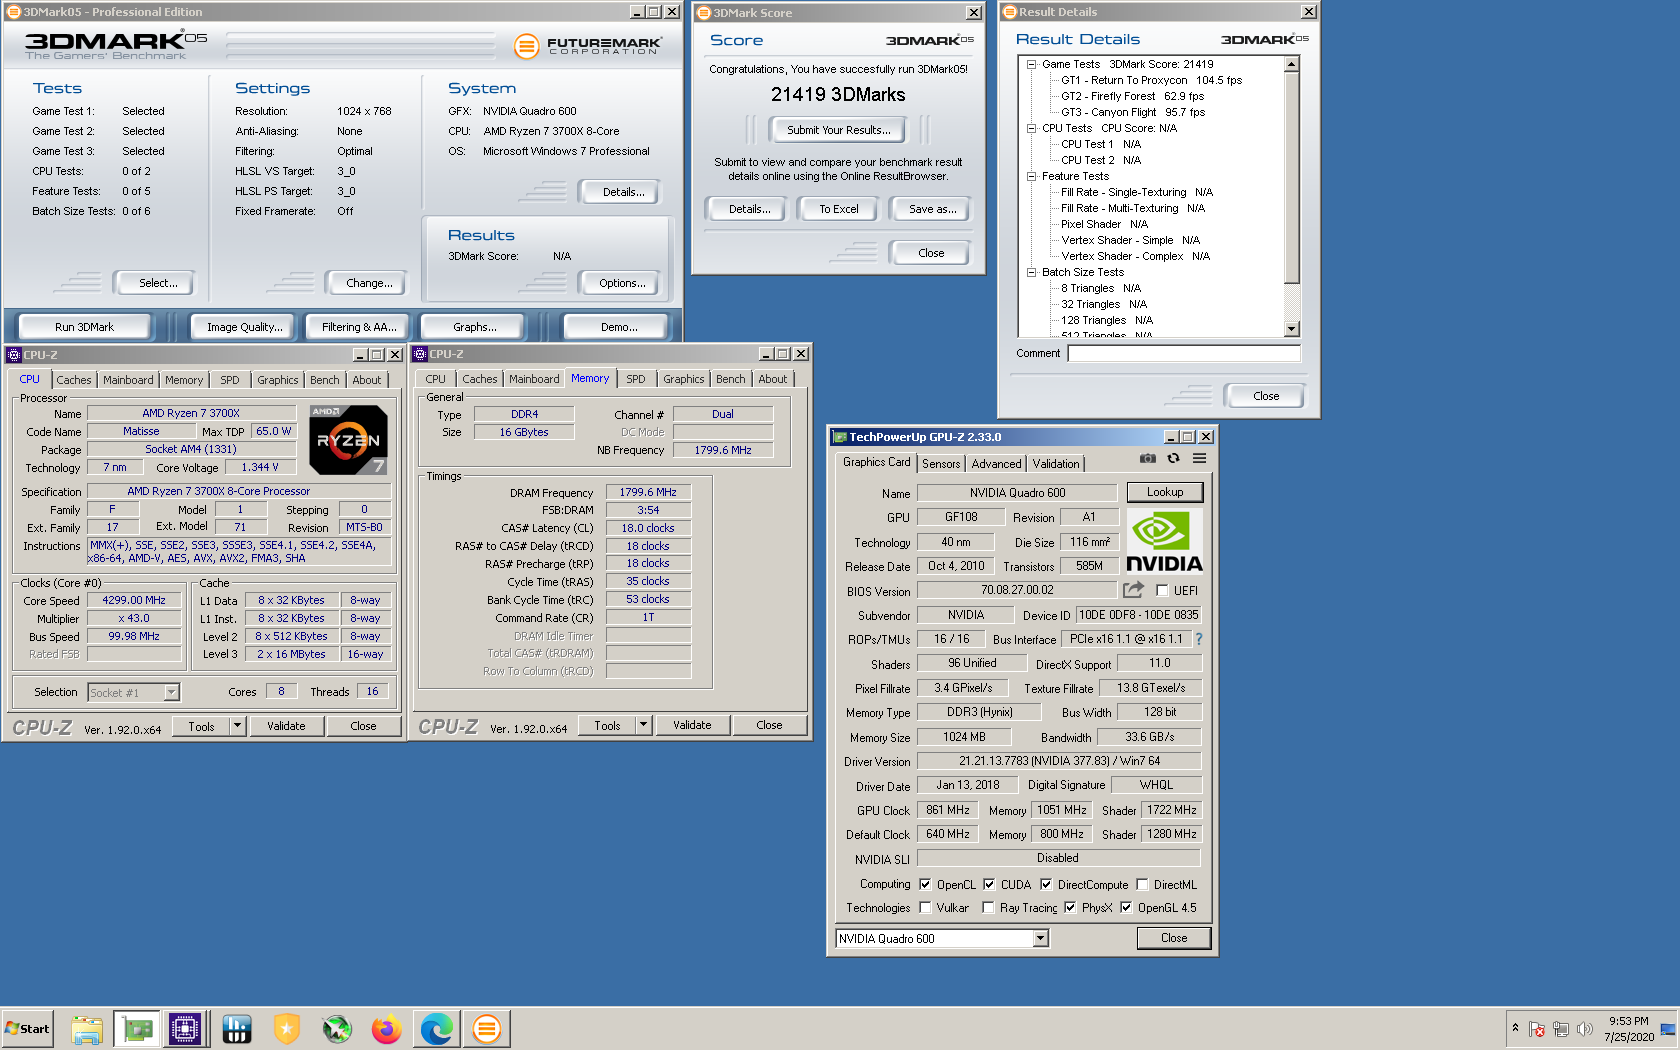Open the Tools dropdown arrow in CPU-Z Memory window
The height and width of the screenshot is (1050, 1680).
click(x=644, y=725)
